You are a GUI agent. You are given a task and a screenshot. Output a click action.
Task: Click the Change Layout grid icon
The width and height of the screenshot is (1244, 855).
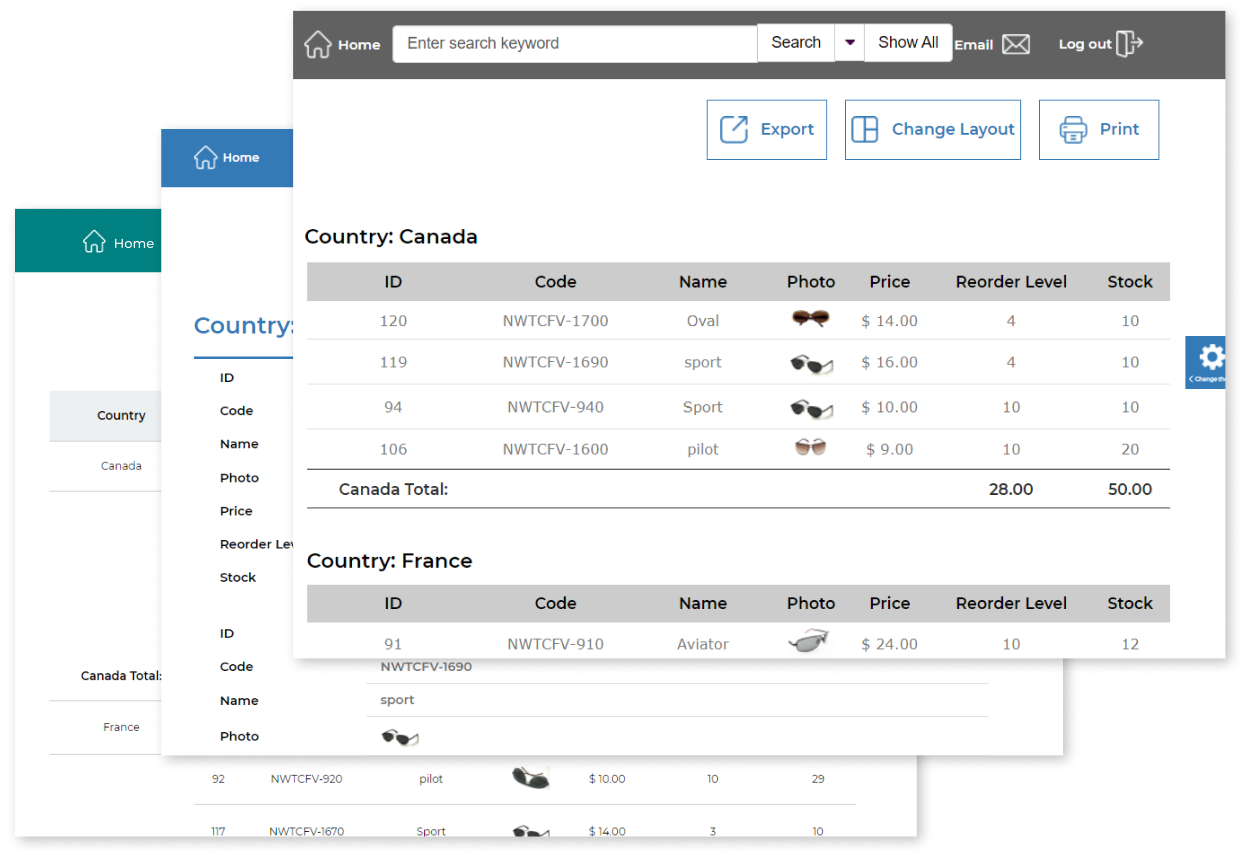864,128
